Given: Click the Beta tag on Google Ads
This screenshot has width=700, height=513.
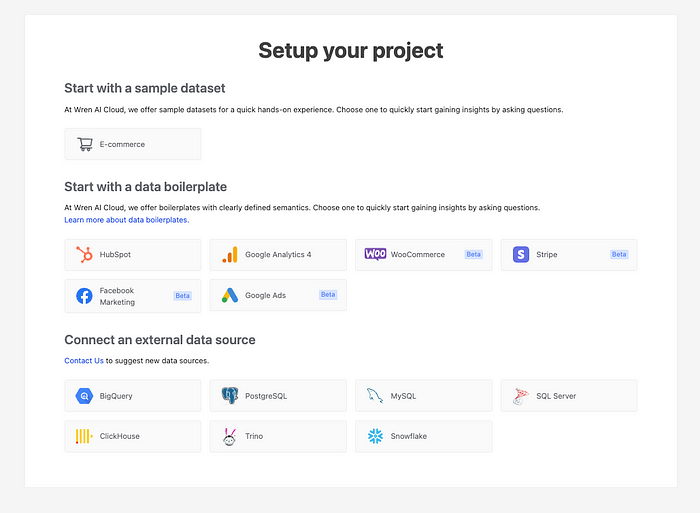Looking at the screenshot, I should [x=328, y=295].
